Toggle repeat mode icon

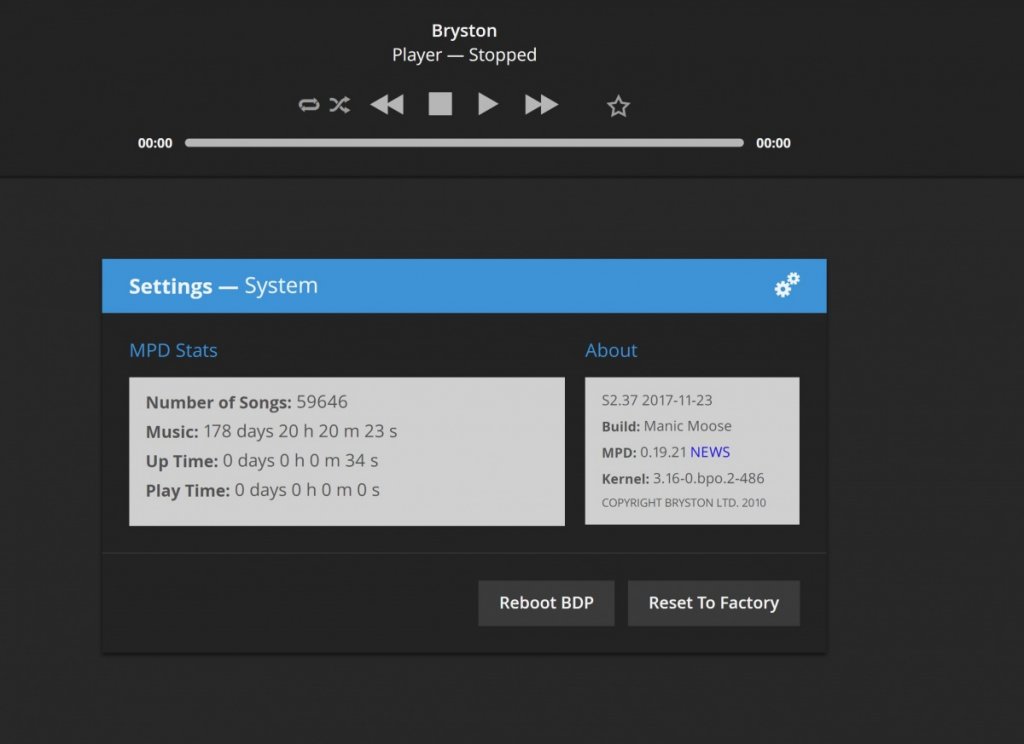click(x=309, y=105)
